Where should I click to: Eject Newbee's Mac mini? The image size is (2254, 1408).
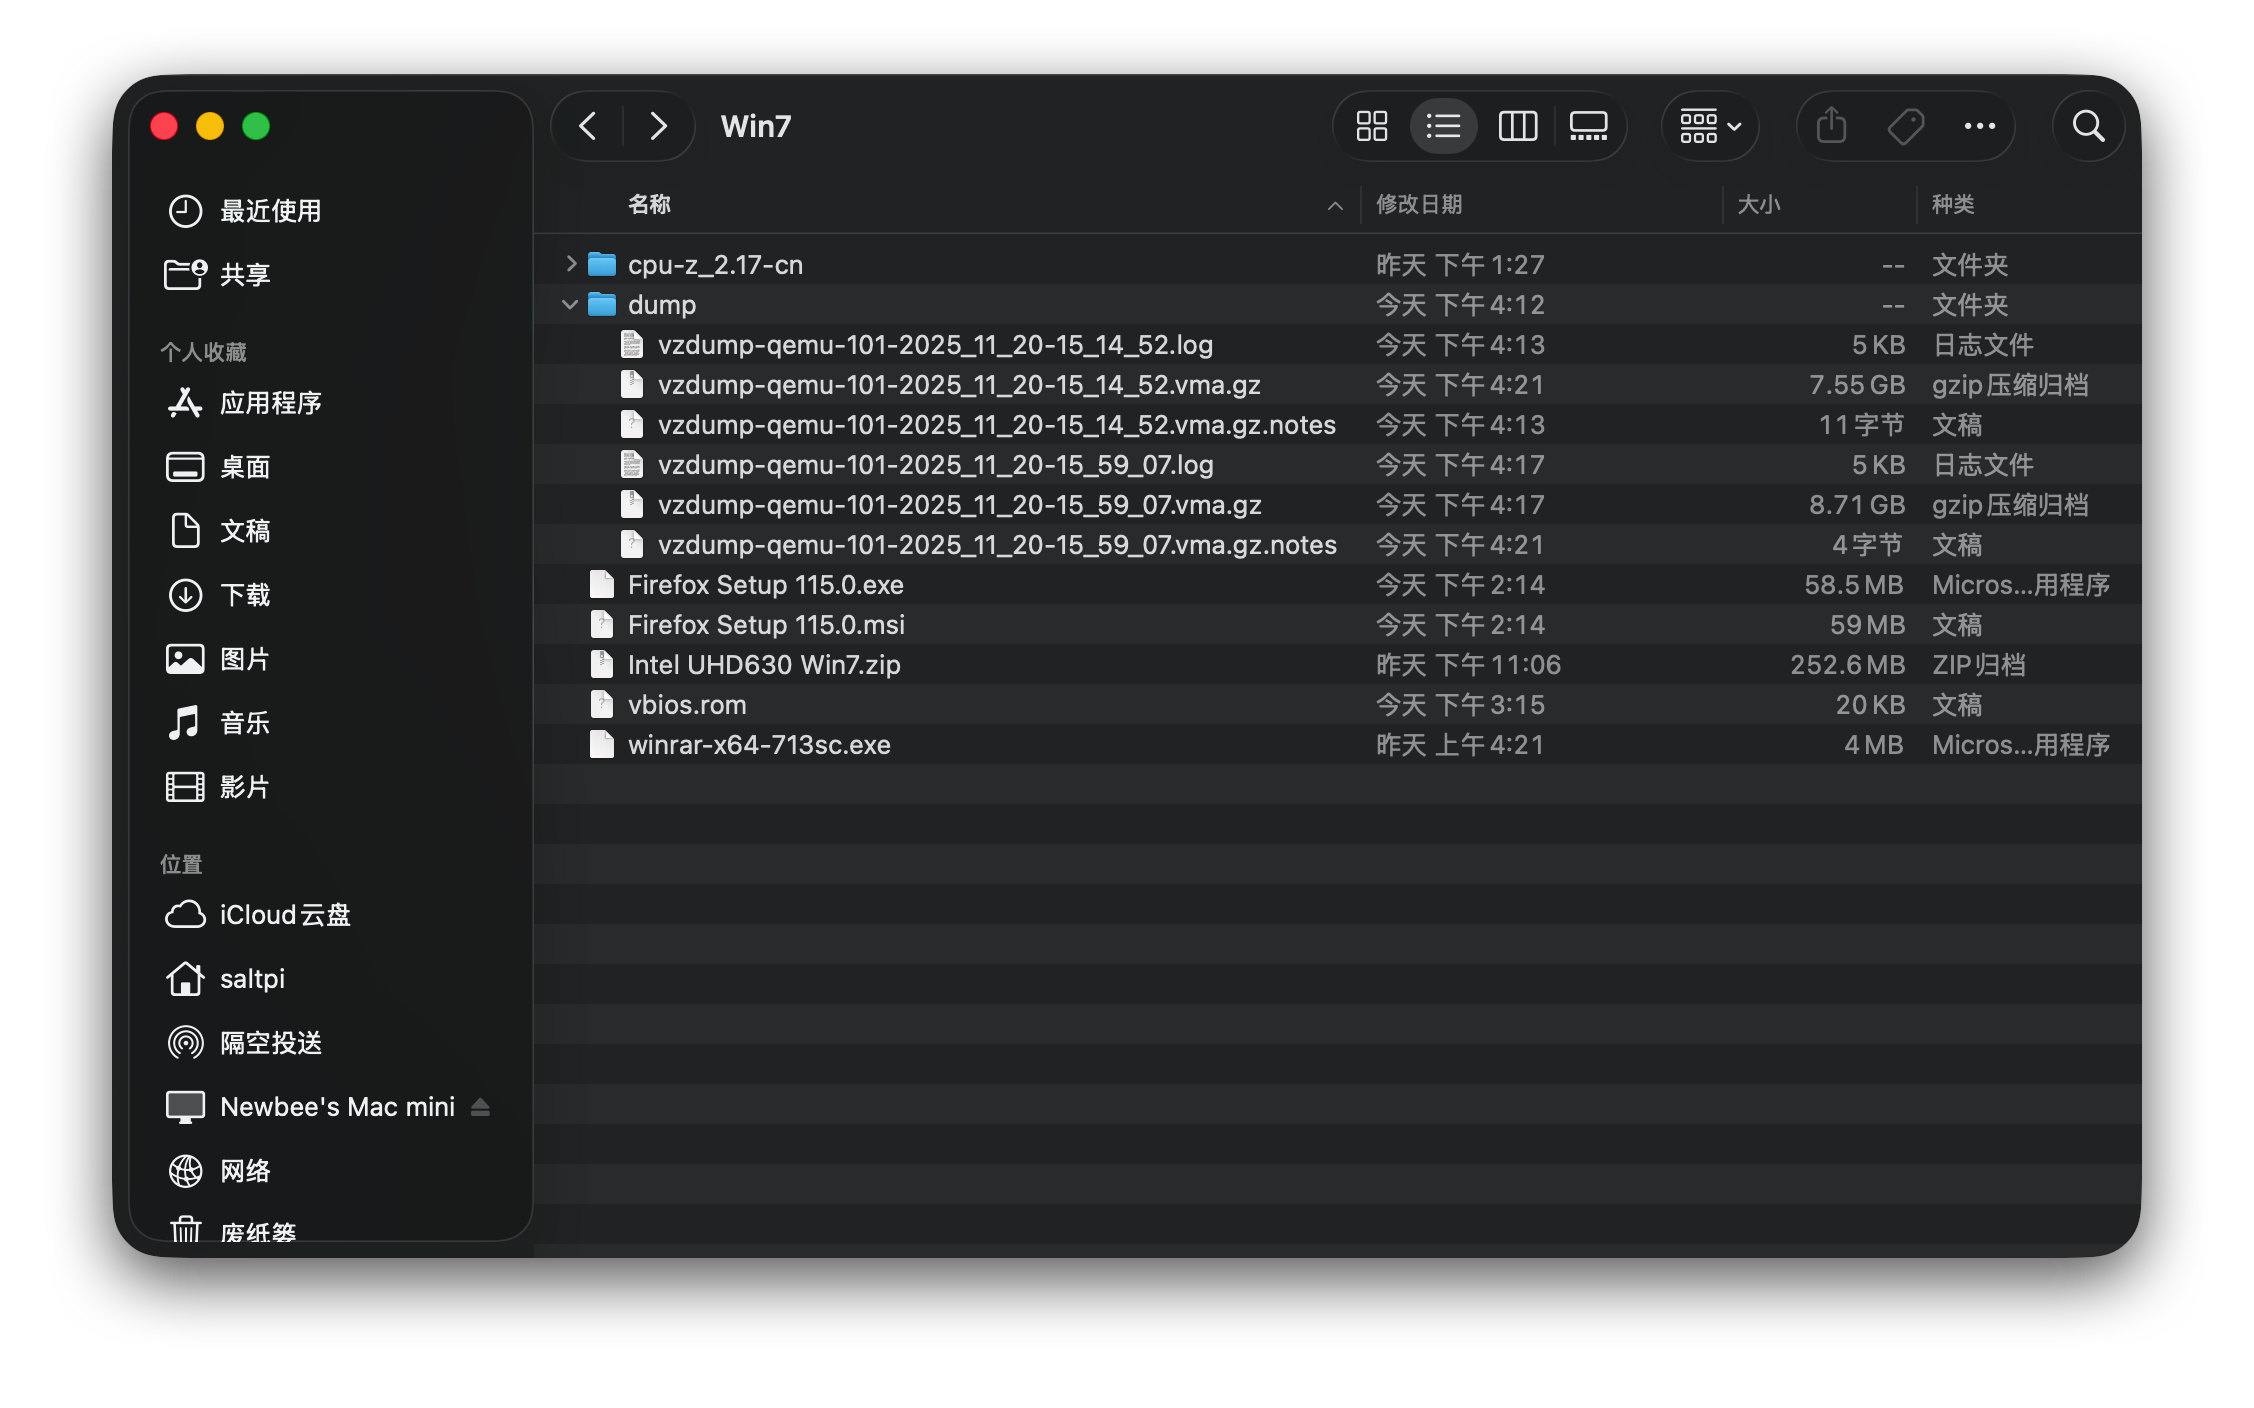click(x=480, y=1107)
